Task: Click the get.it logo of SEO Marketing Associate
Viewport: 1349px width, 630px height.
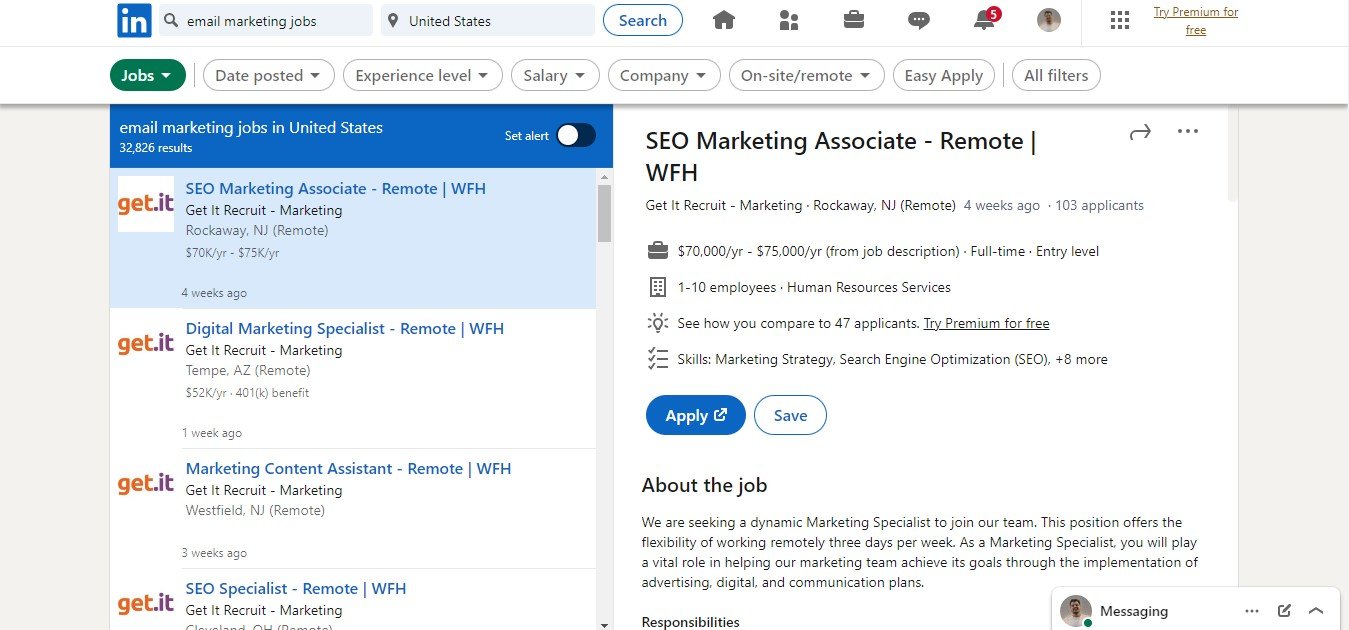Action: pos(146,204)
